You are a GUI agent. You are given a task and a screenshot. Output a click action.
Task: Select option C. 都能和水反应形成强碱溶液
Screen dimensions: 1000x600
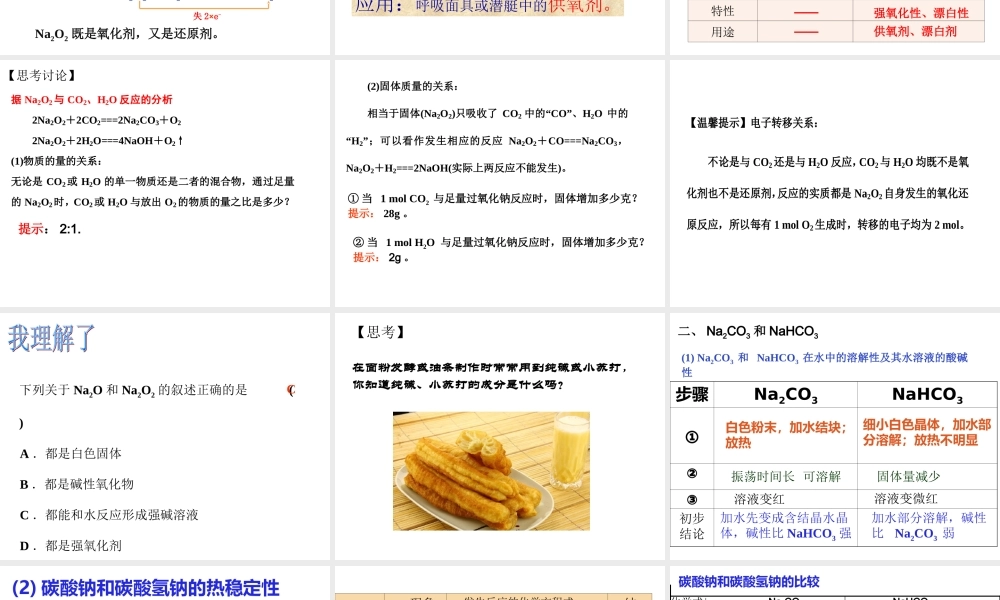pyautogui.click(x=108, y=515)
